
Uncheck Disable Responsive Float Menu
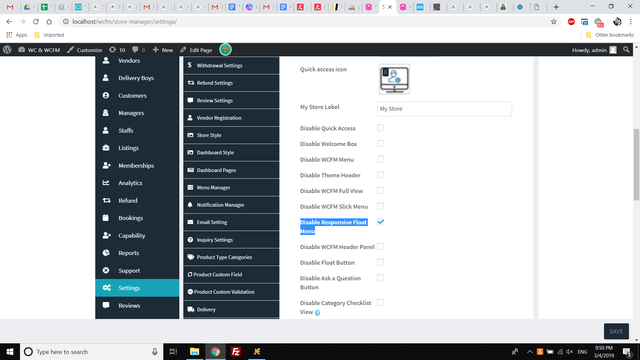380,222
